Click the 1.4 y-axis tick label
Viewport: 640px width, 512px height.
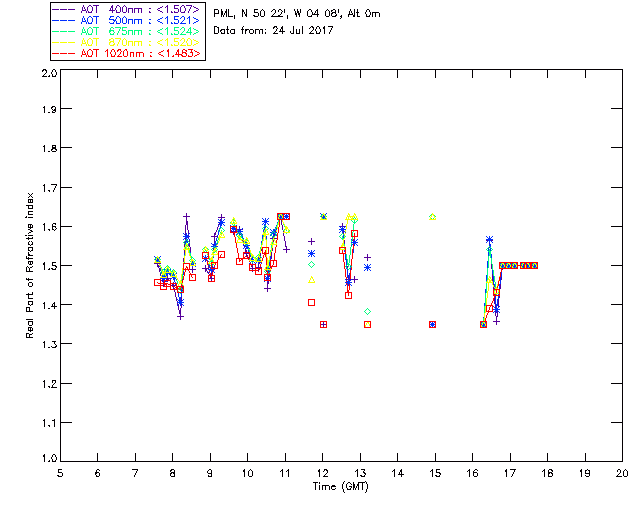click(x=49, y=305)
